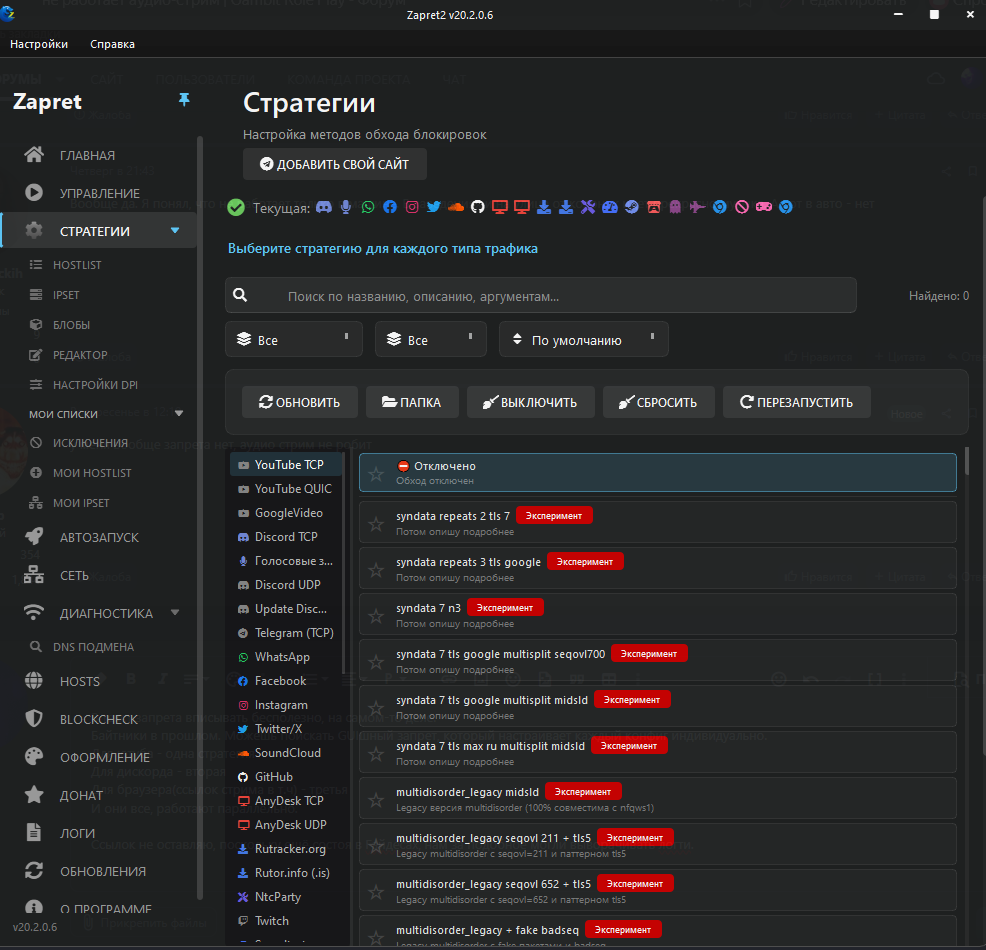Favorite the 'syndata 7 n3' strategy star

pos(376,614)
